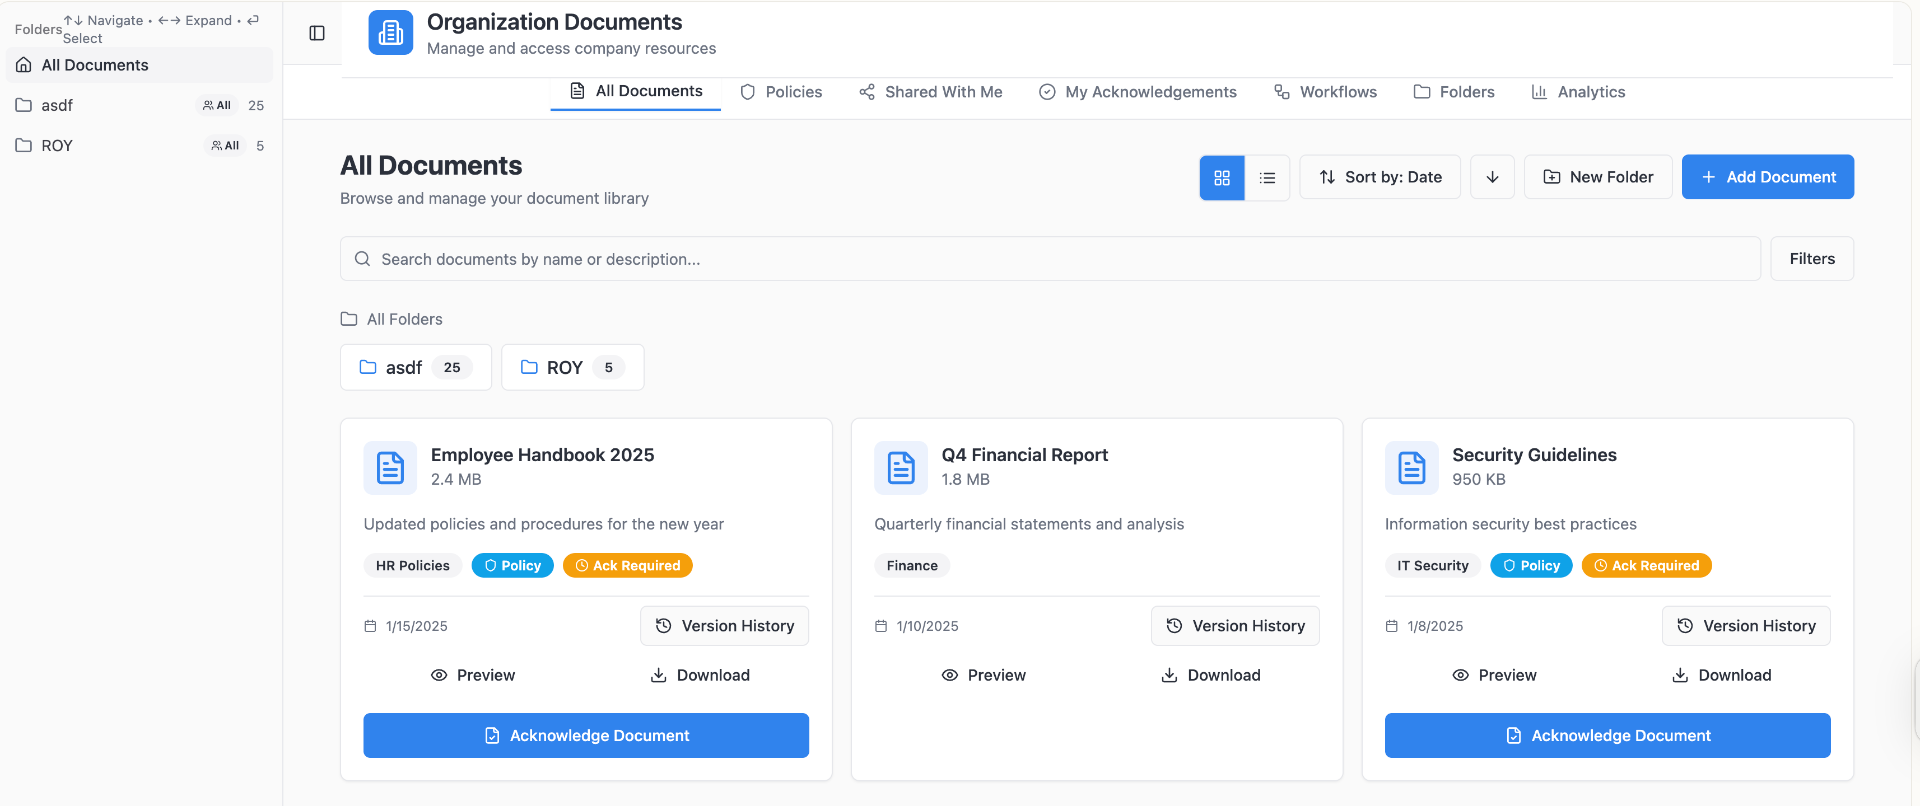This screenshot has width=1920, height=806.
Task: Preview the Security Guidelines document
Action: coord(1495,675)
